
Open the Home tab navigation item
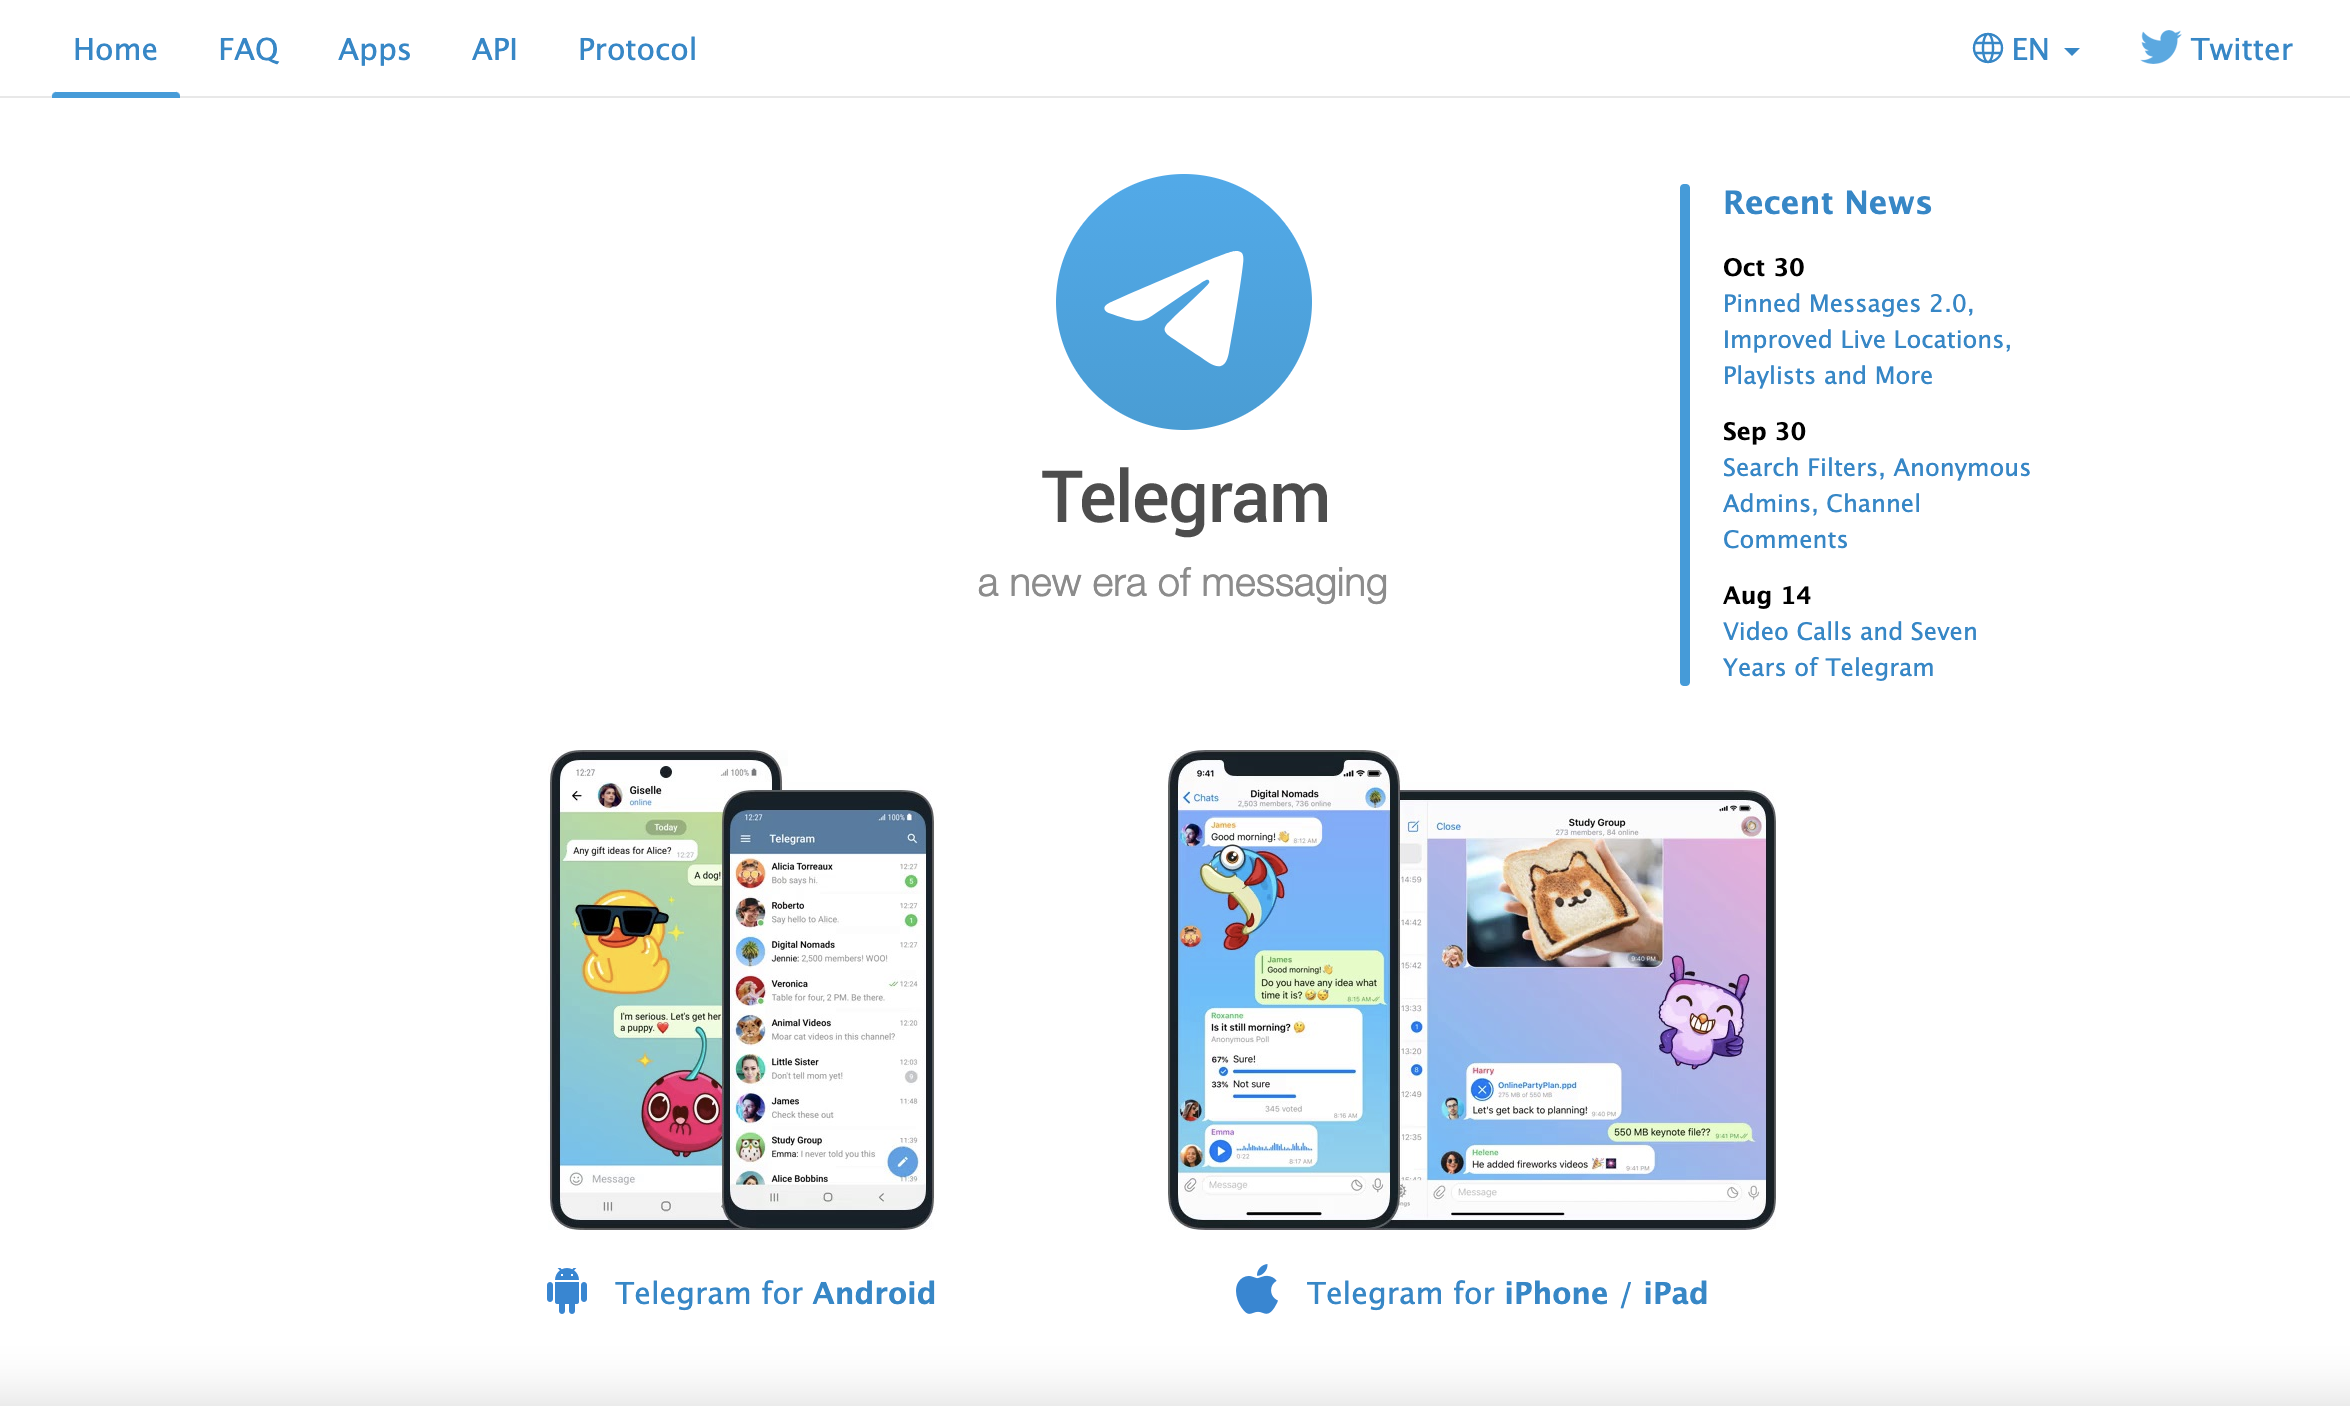[115, 47]
